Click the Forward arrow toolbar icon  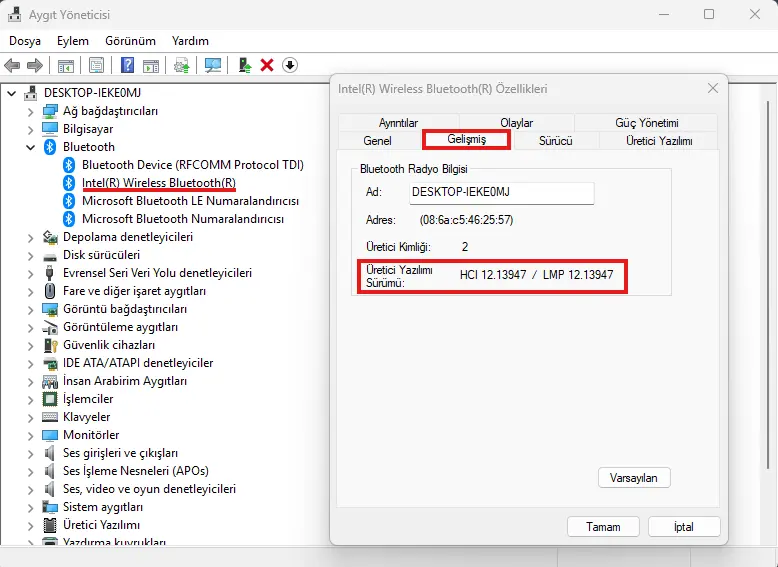coord(35,65)
